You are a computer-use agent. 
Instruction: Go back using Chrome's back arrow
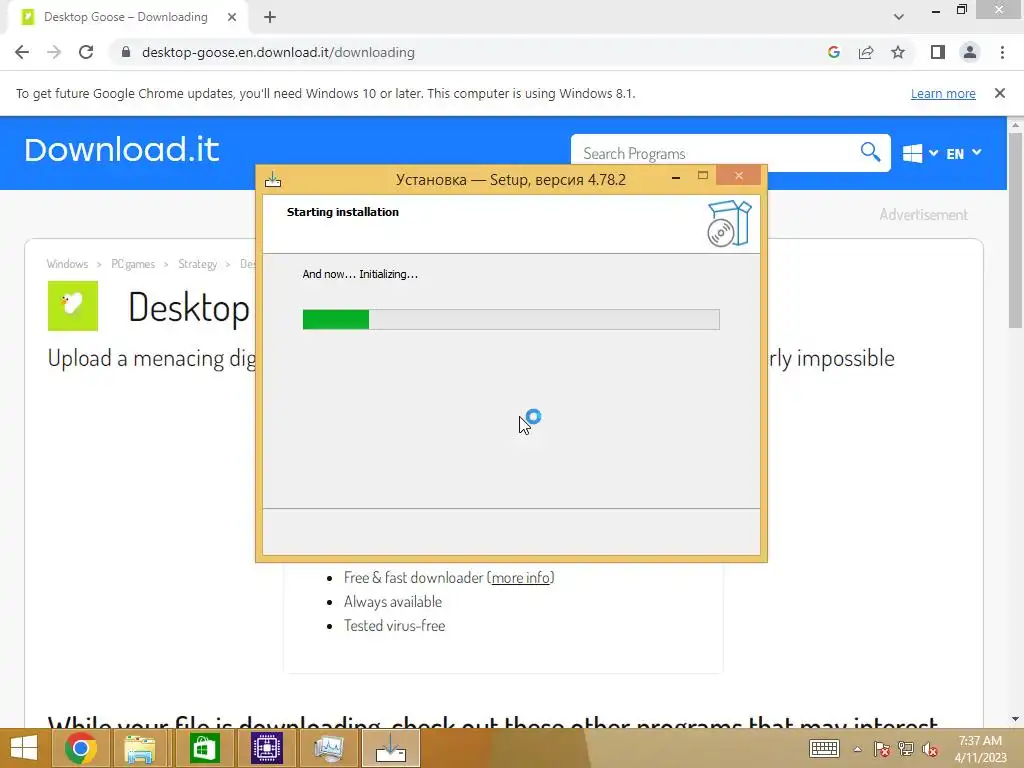(x=22, y=52)
